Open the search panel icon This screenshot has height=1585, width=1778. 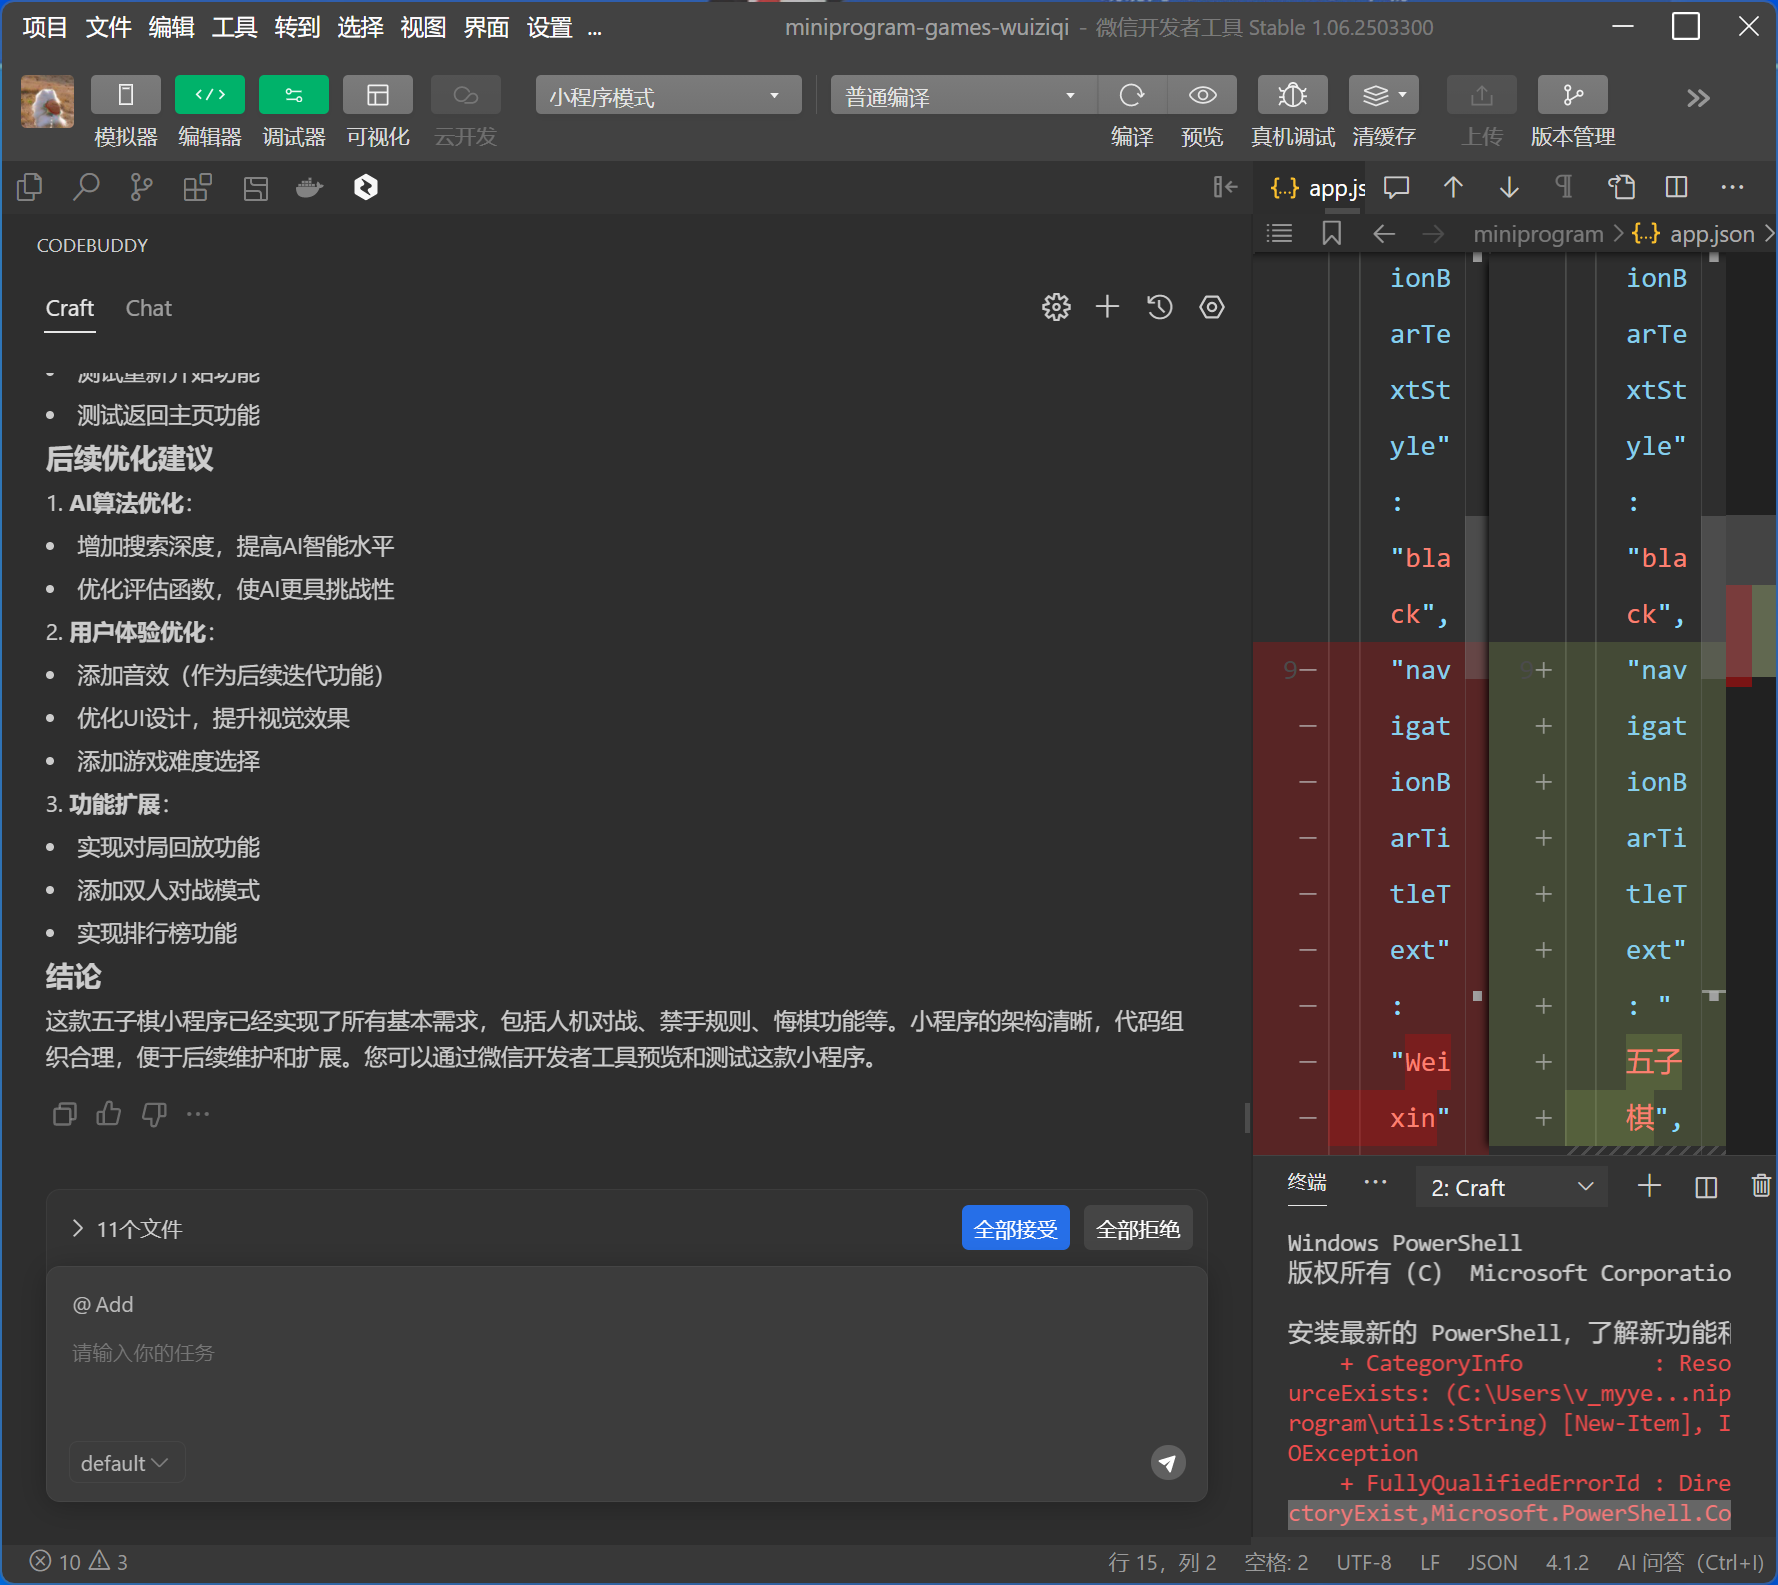point(86,187)
